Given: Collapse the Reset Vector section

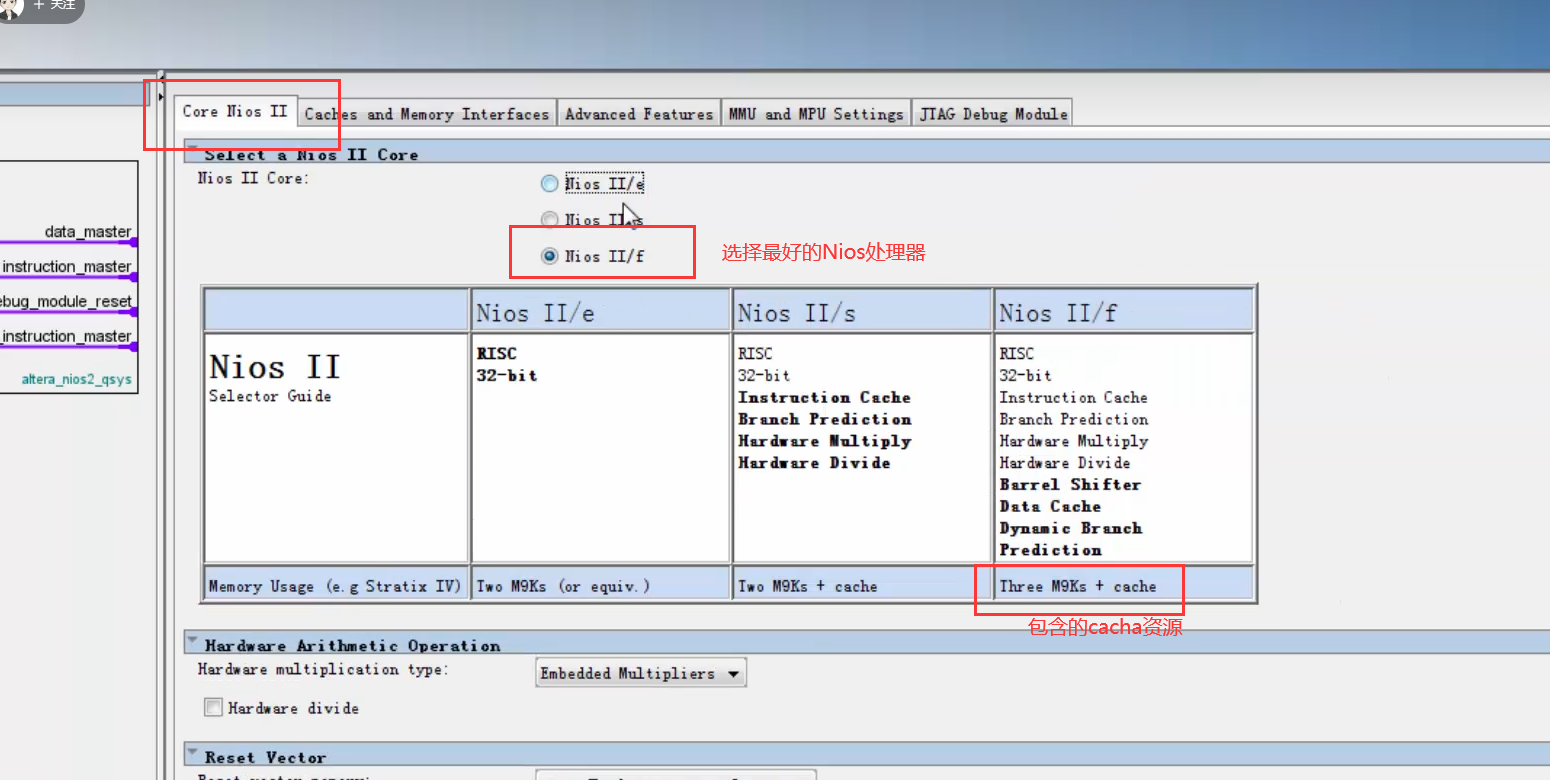Looking at the screenshot, I should pos(192,752).
